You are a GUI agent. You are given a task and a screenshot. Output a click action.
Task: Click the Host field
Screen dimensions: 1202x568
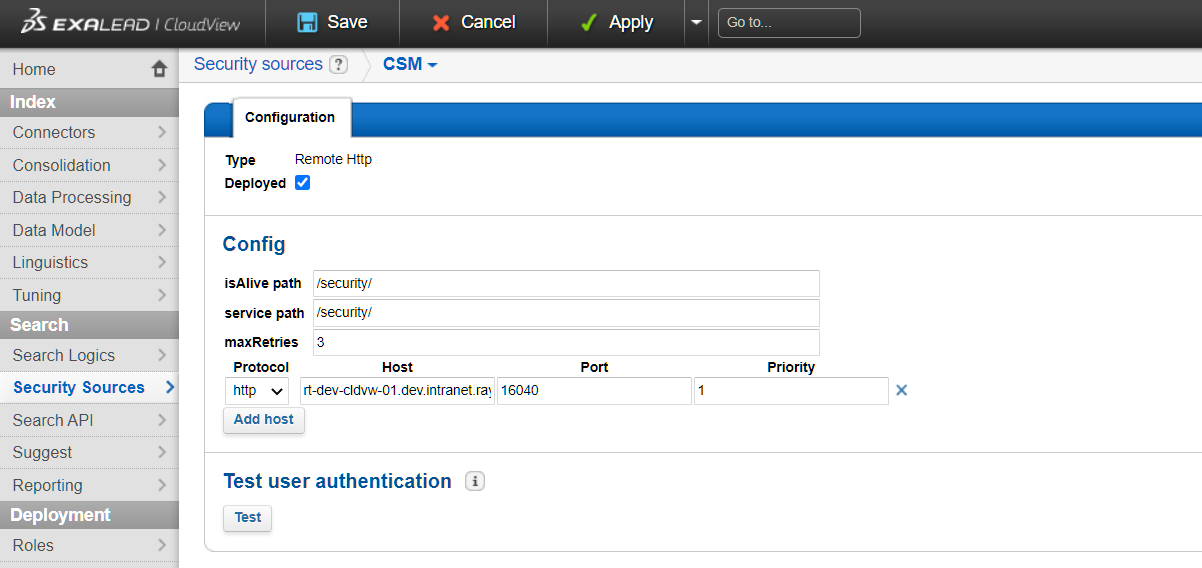click(x=397, y=391)
